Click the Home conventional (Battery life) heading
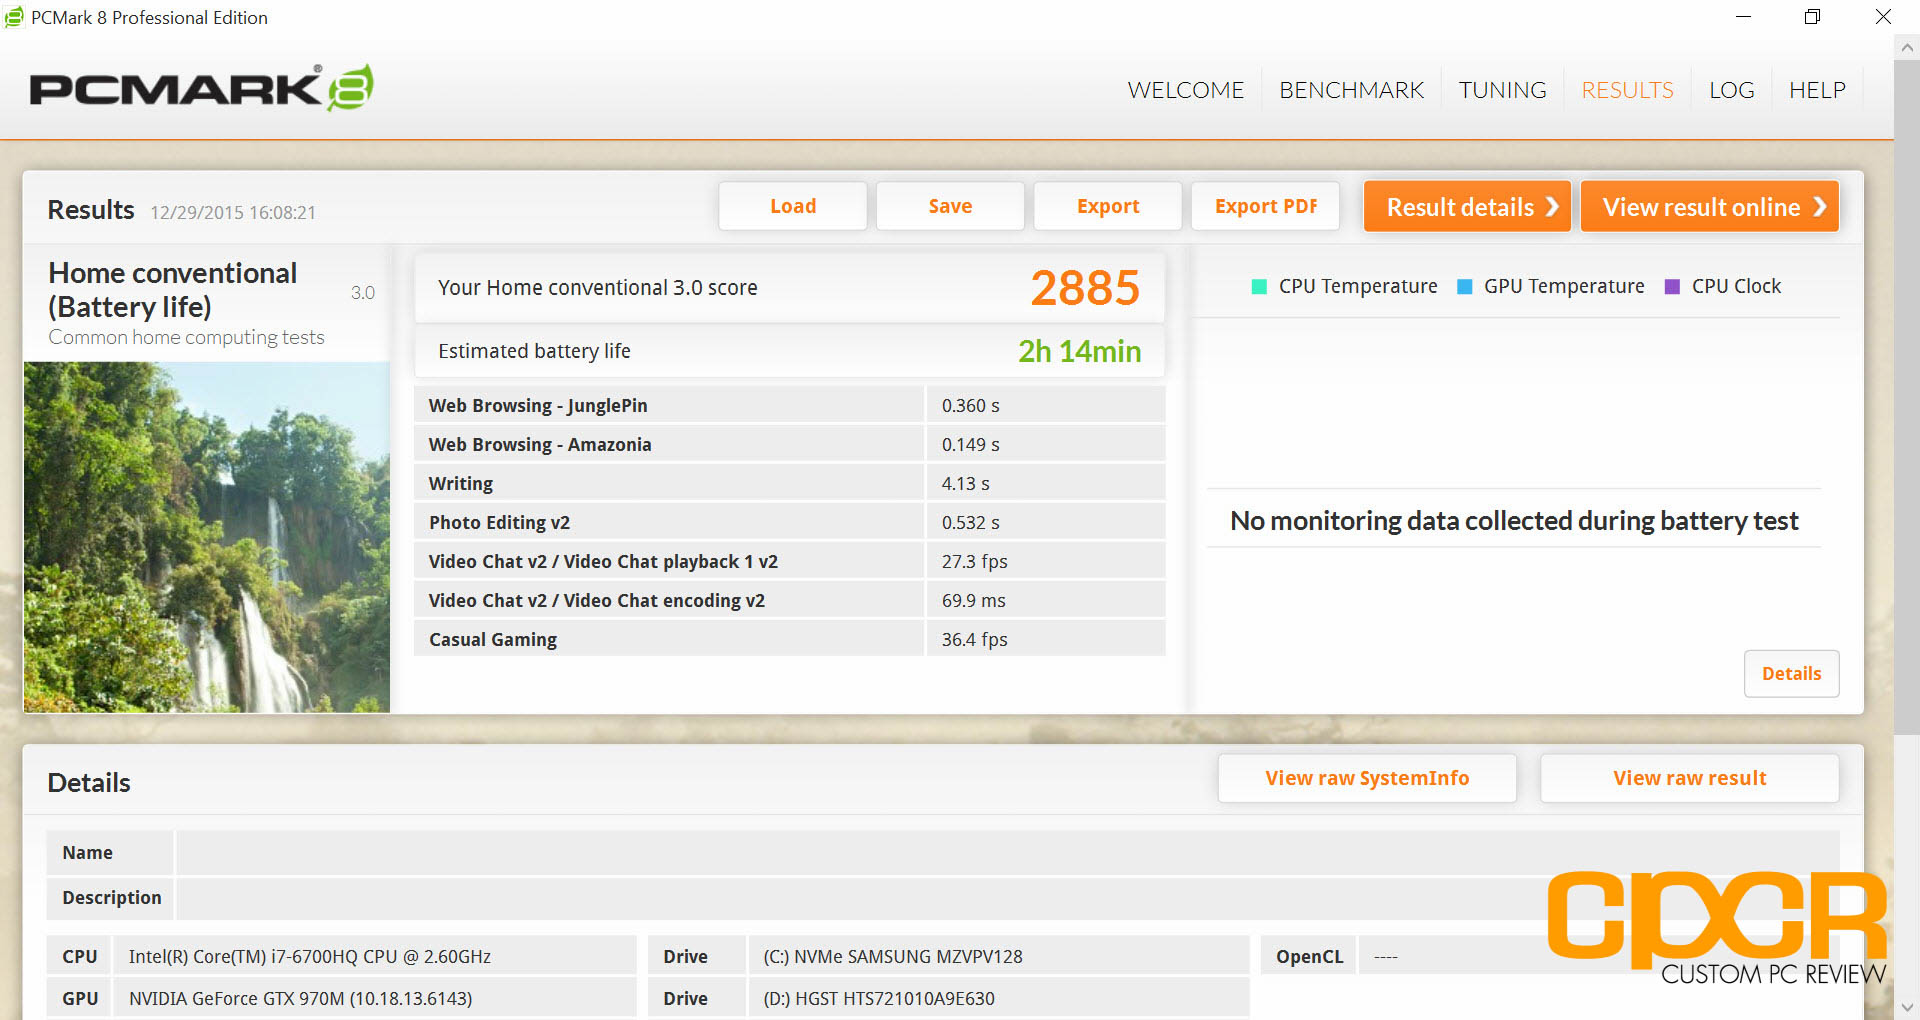The image size is (1920, 1020). (172, 289)
